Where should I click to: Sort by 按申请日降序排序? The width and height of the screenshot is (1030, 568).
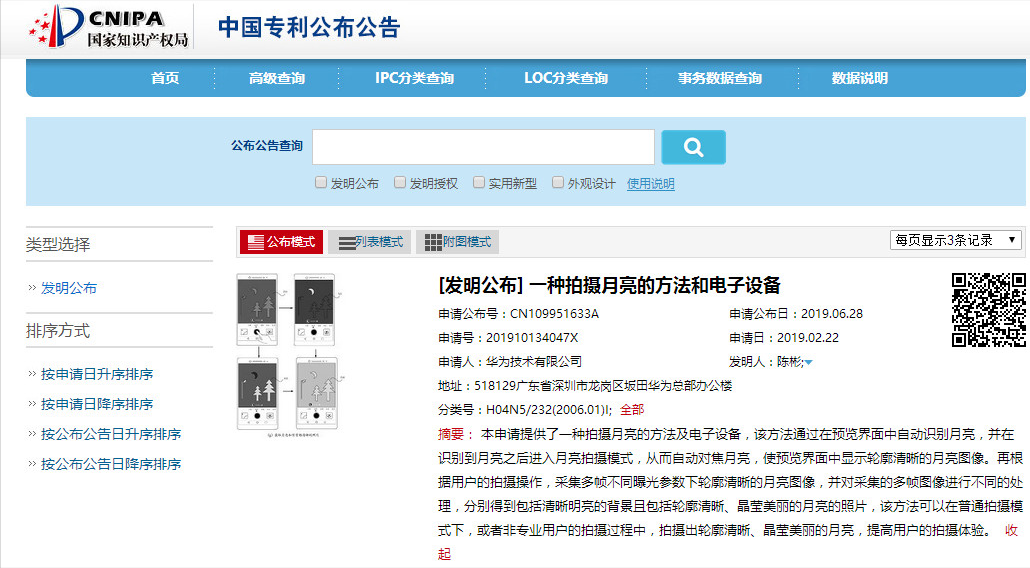[97, 404]
